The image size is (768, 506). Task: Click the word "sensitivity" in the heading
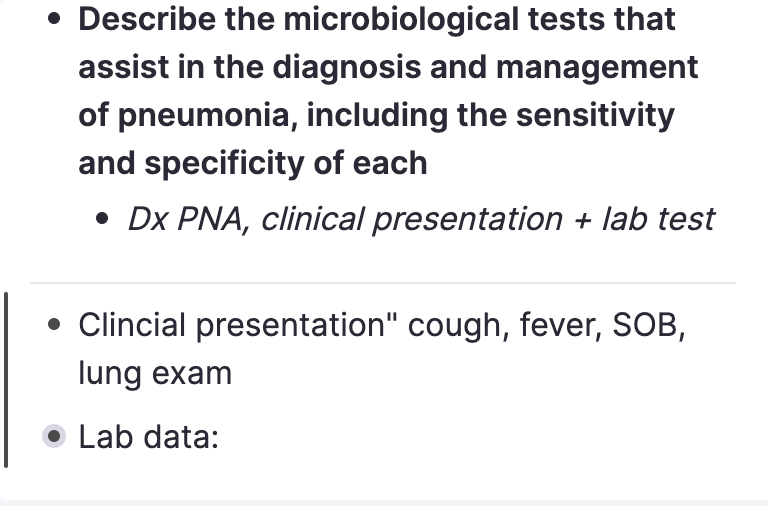point(595,115)
